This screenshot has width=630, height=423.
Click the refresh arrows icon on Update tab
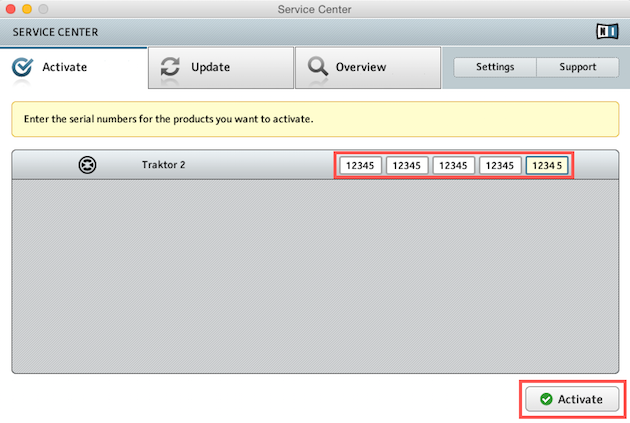[170, 67]
